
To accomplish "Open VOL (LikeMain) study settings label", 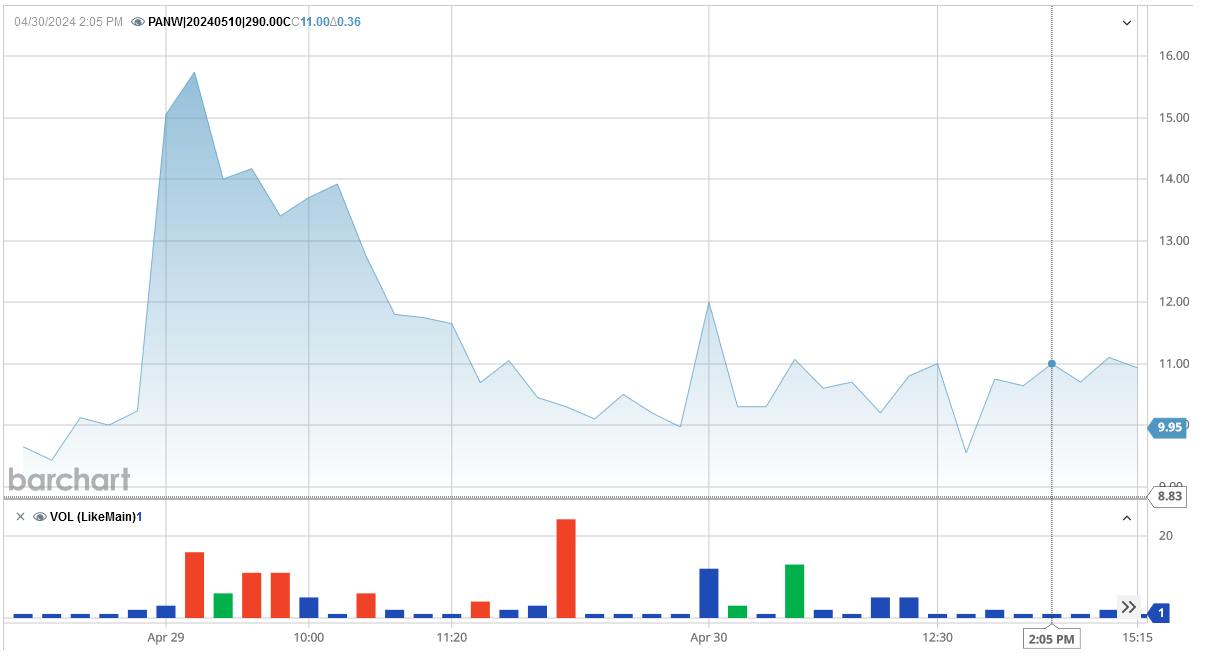I will click(x=92, y=517).
